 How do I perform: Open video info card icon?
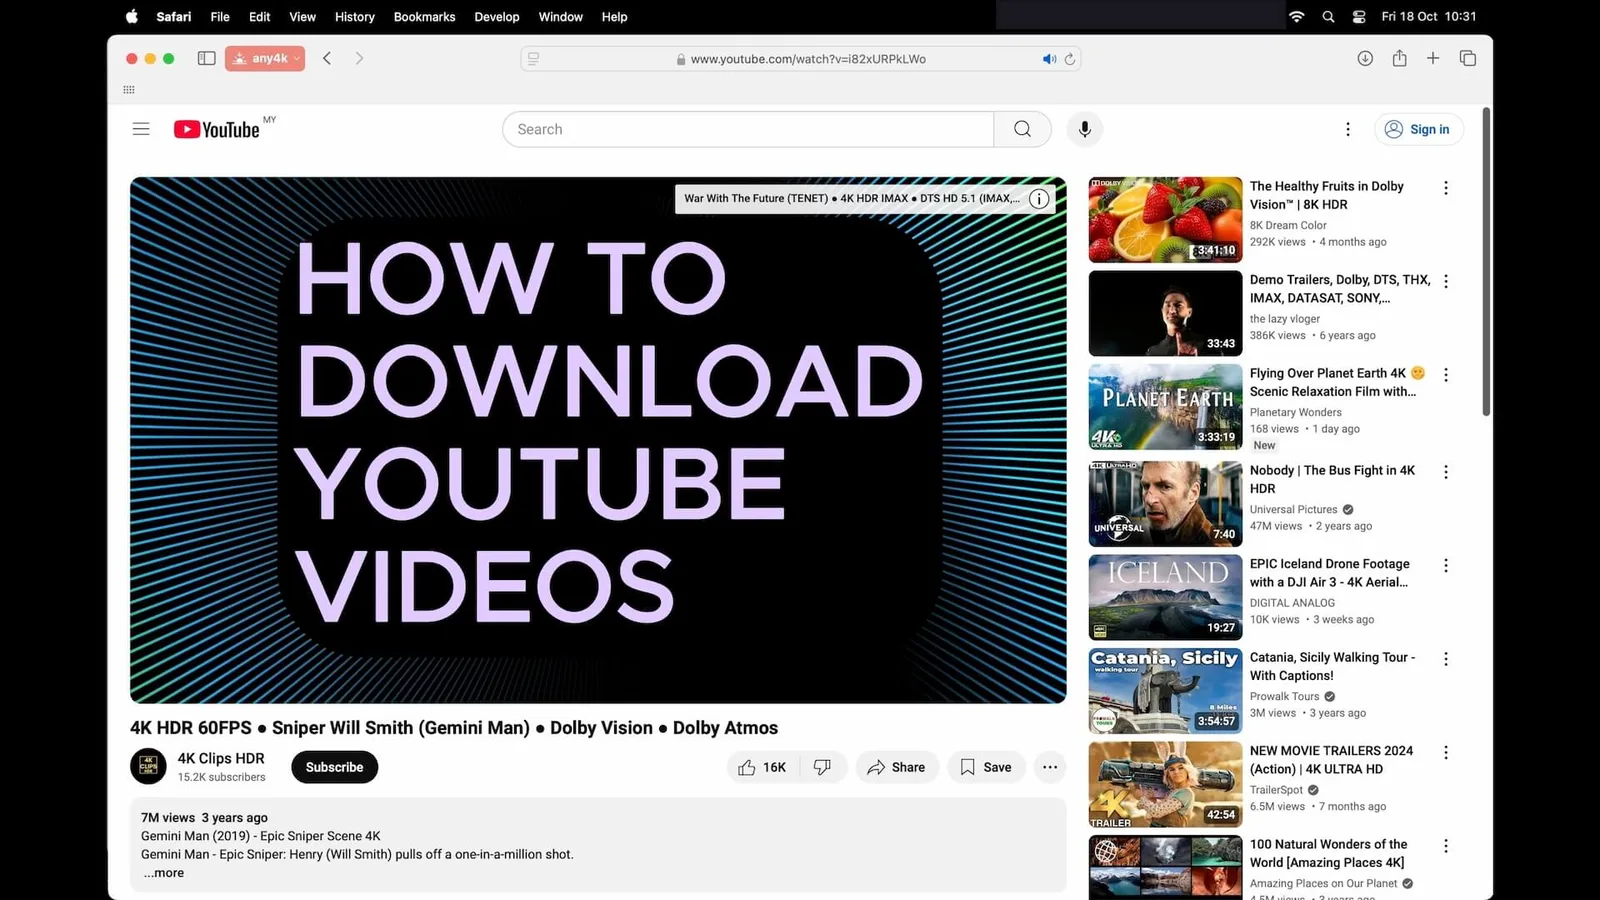[x=1039, y=198]
